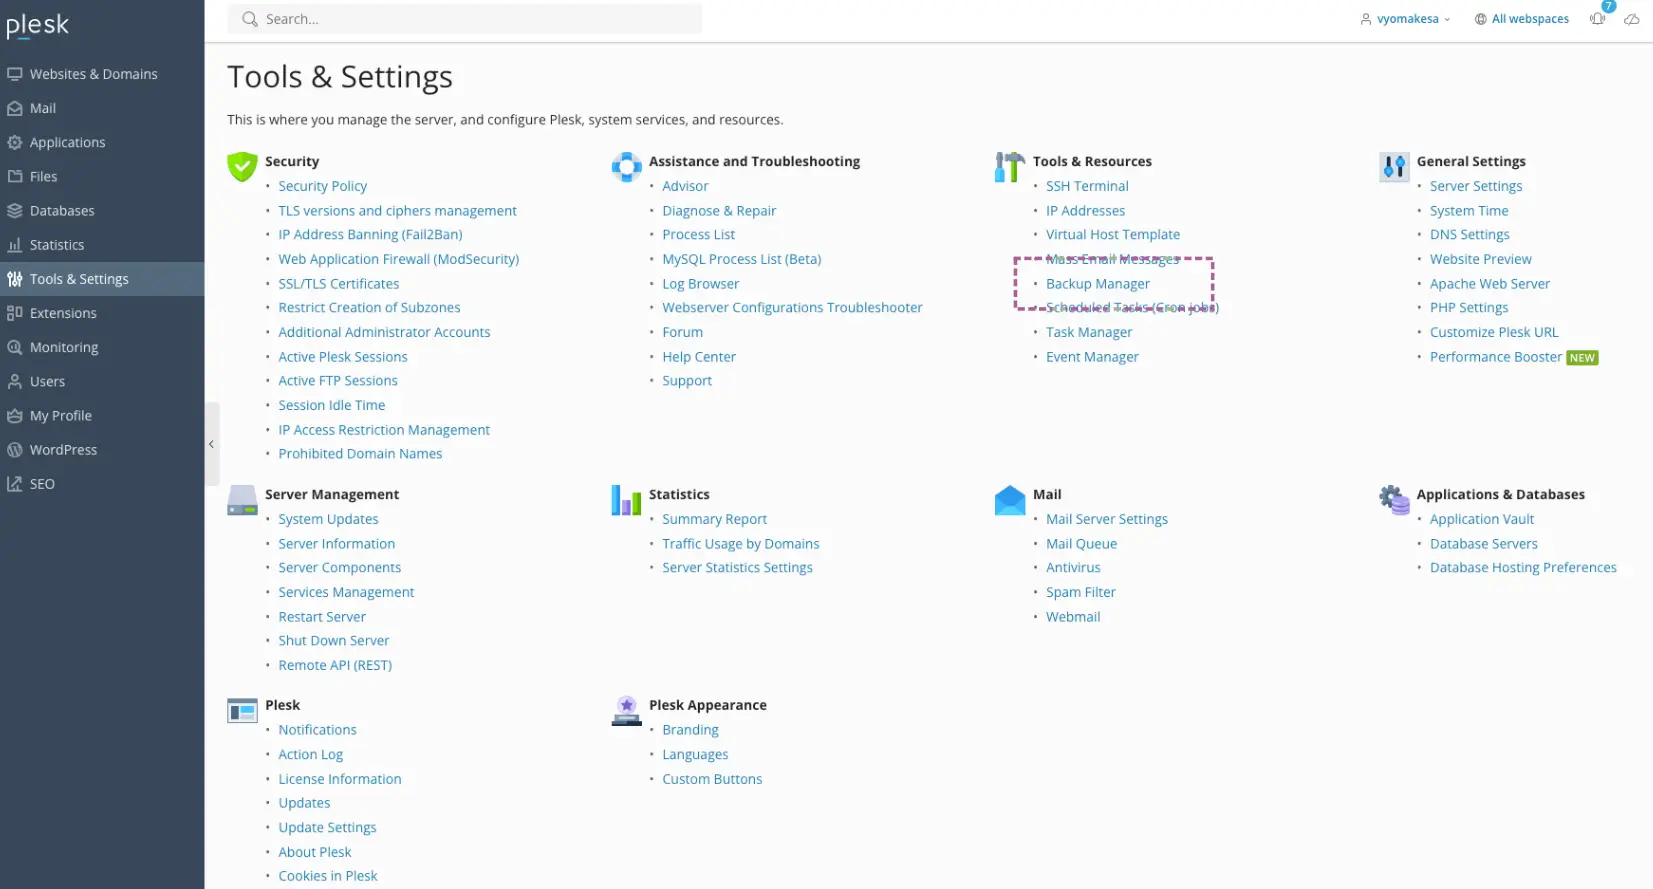The height and width of the screenshot is (889, 1653).
Task: Open the Custom Buttons link
Action: pos(712,779)
